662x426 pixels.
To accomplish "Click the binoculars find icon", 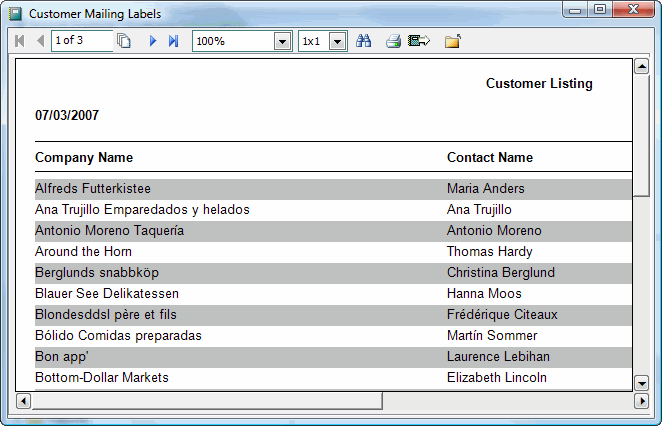I will pos(364,41).
